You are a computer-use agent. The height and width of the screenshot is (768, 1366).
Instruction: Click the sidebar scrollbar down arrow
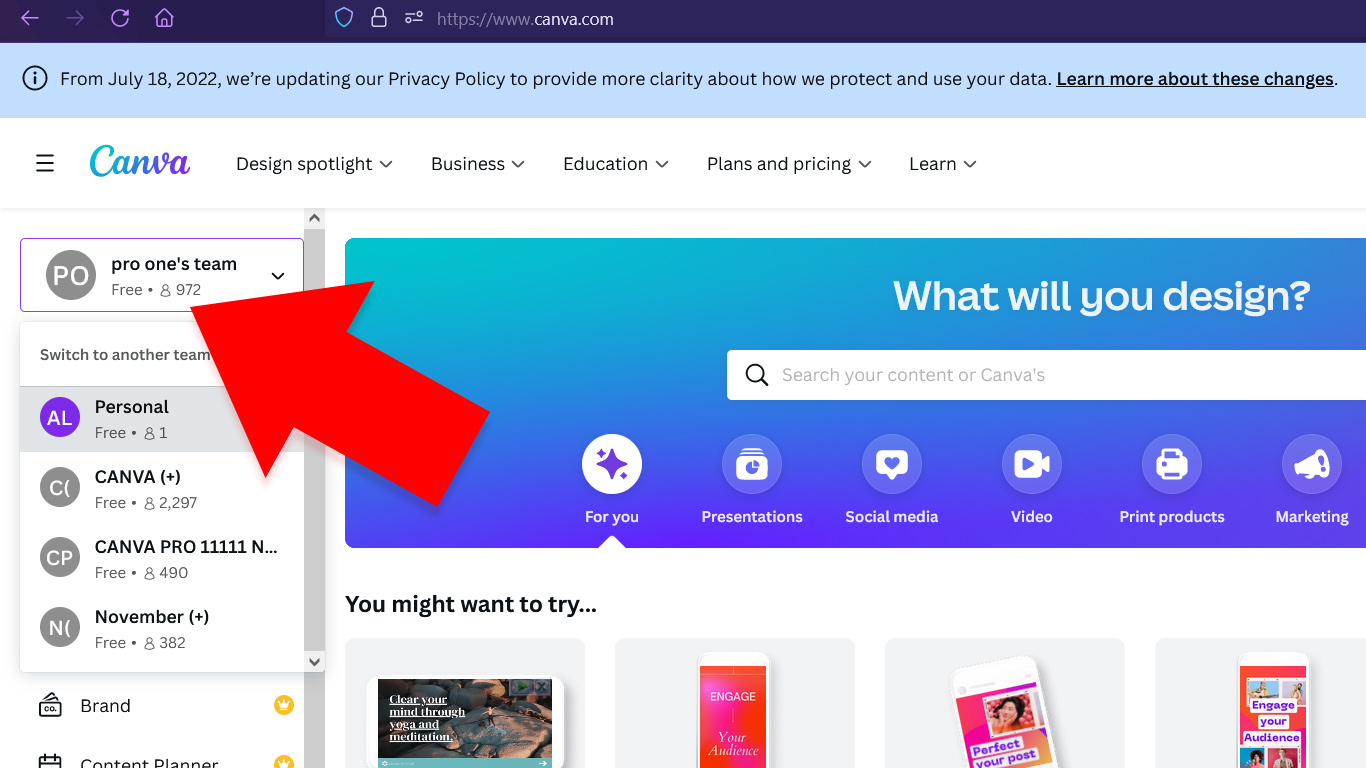(x=315, y=661)
